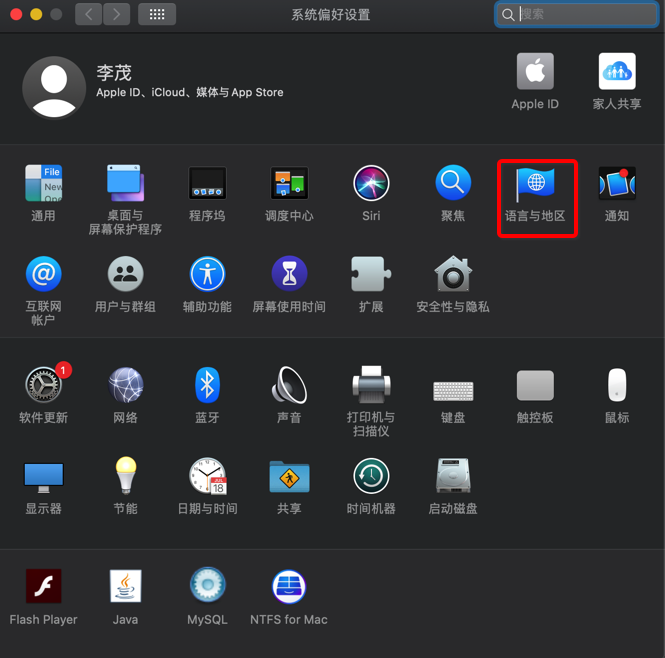Show all preferences grid button

157,14
